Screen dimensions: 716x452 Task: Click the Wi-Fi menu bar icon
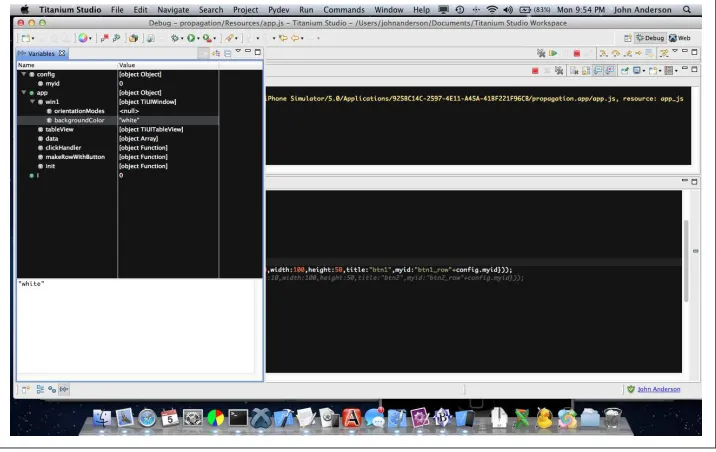(x=492, y=10)
